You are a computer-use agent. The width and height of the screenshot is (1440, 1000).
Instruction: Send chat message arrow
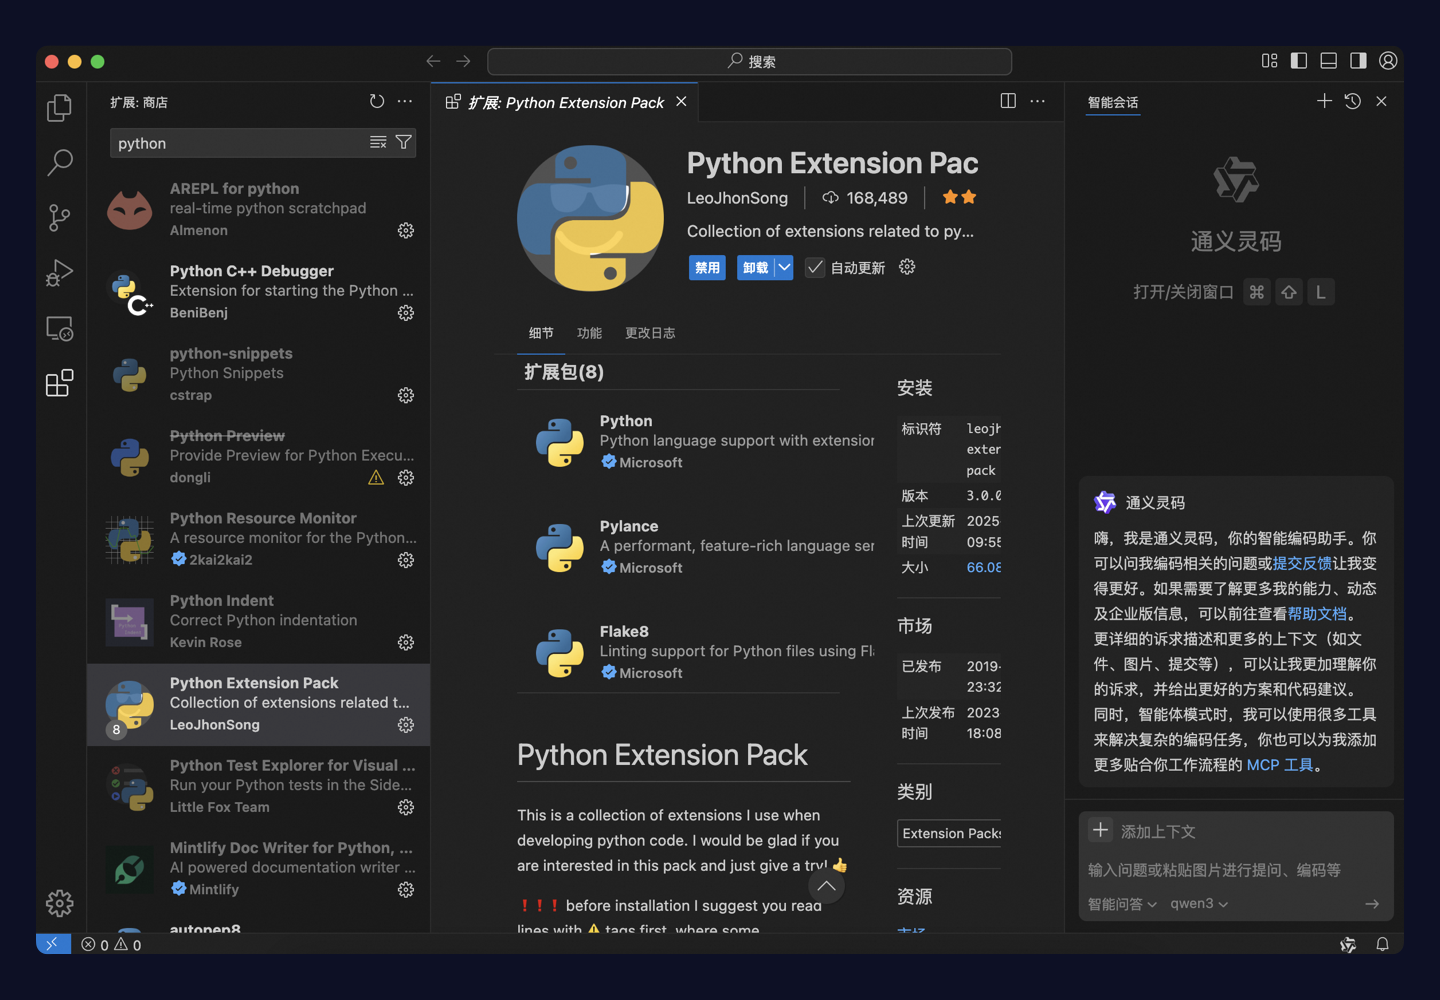pos(1371,904)
